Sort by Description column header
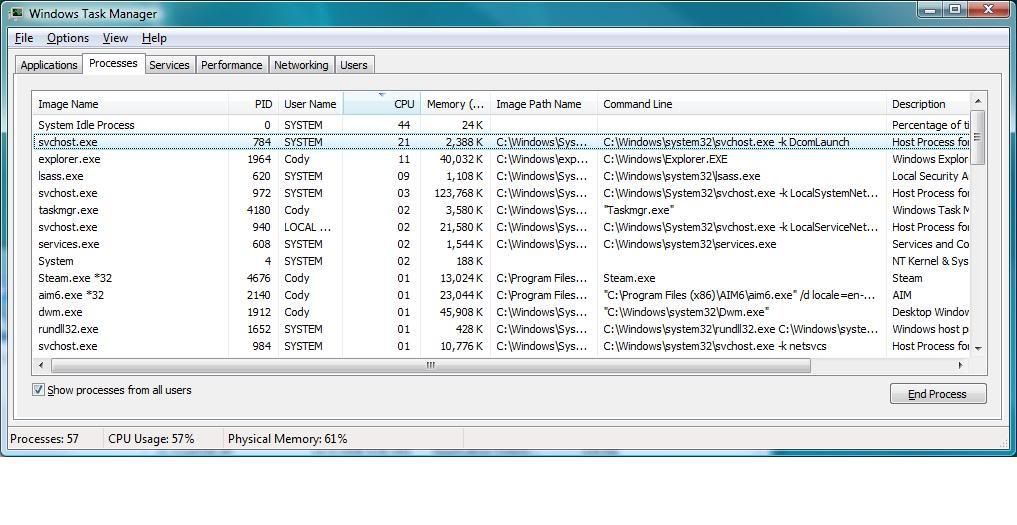1017x525 pixels. point(928,104)
